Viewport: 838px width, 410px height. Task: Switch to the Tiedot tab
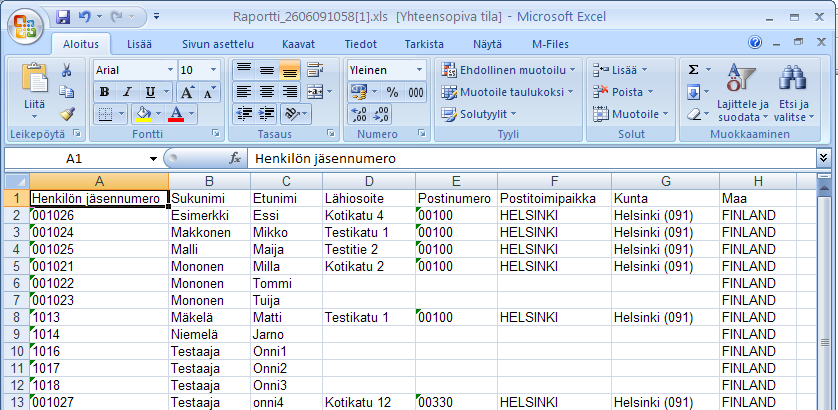click(361, 44)
